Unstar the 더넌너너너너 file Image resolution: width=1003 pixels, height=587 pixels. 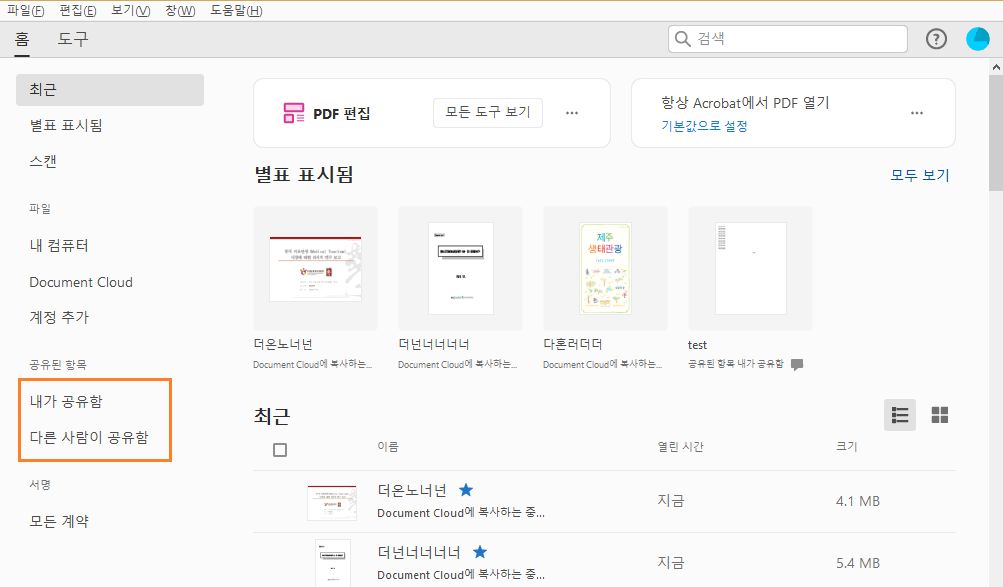pos(479,551)
